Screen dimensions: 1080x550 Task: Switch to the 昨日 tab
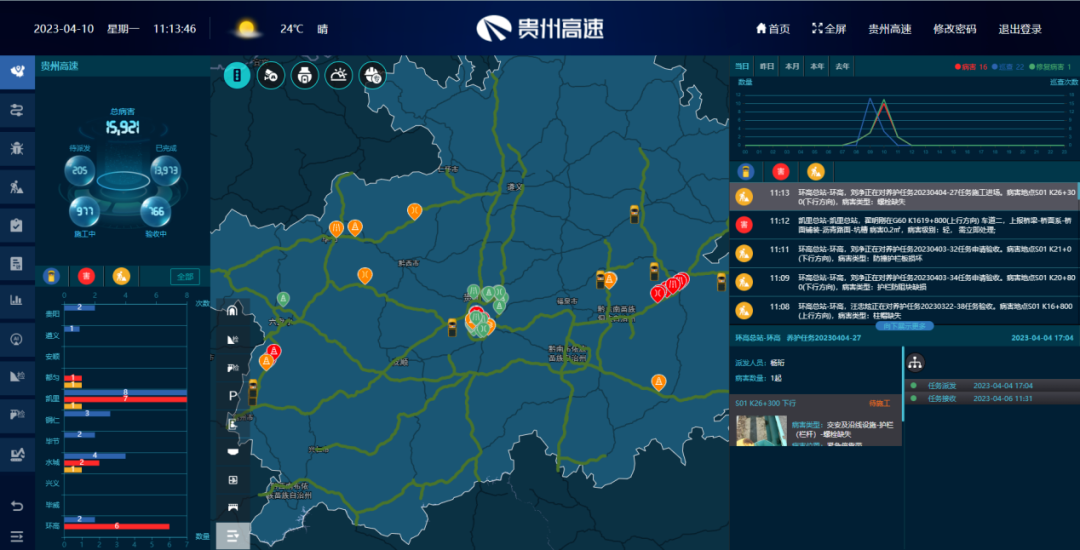pos(766,66)
